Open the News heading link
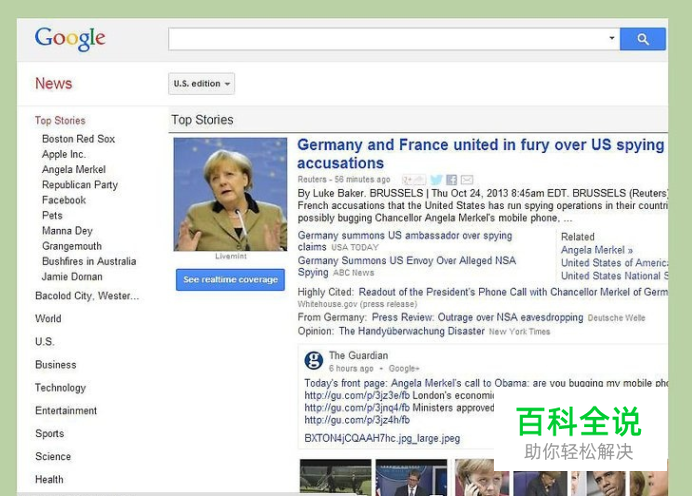This screenshot has width=692, height=496. 53,83
